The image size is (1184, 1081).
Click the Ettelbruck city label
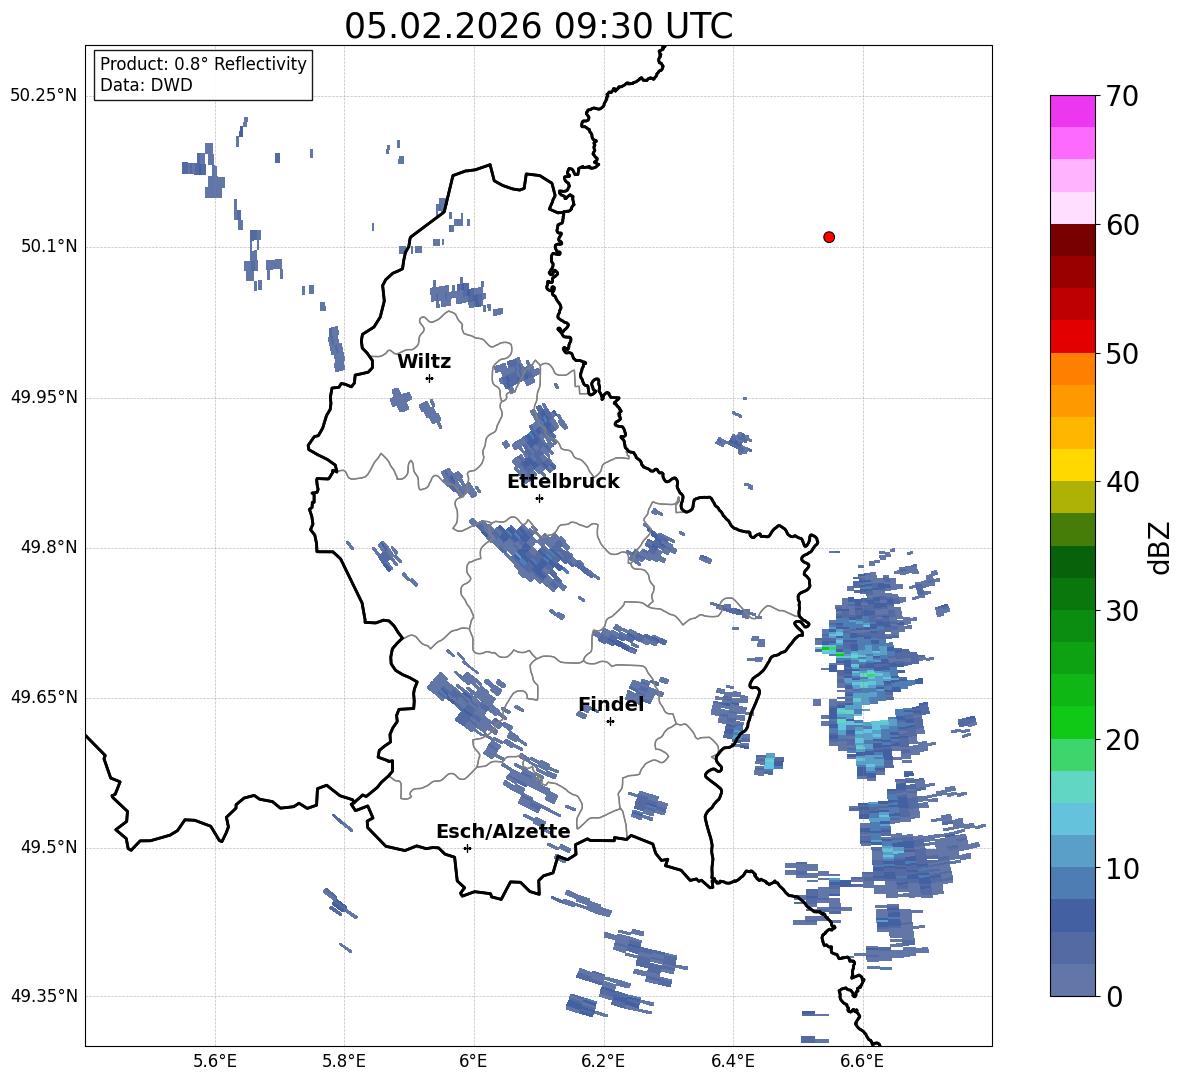(563, 482)
